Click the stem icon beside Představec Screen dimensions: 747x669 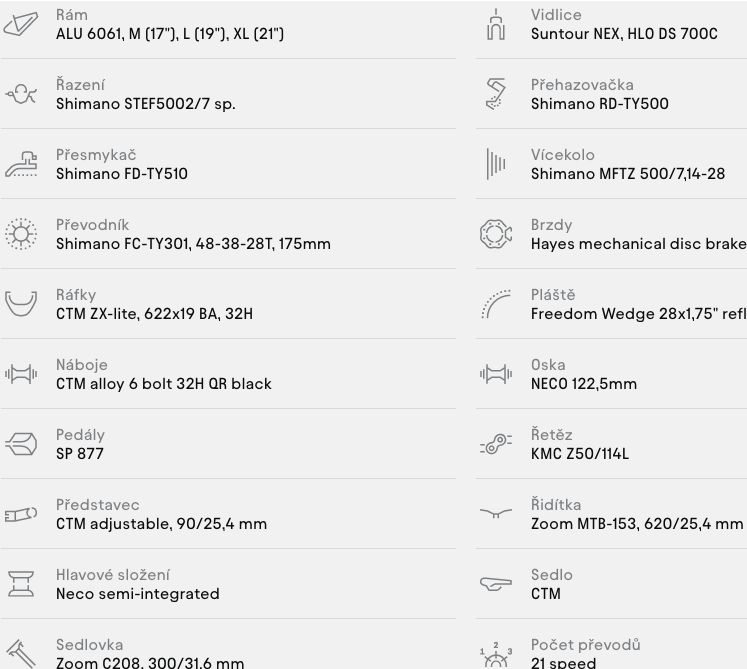coord(20,514)
